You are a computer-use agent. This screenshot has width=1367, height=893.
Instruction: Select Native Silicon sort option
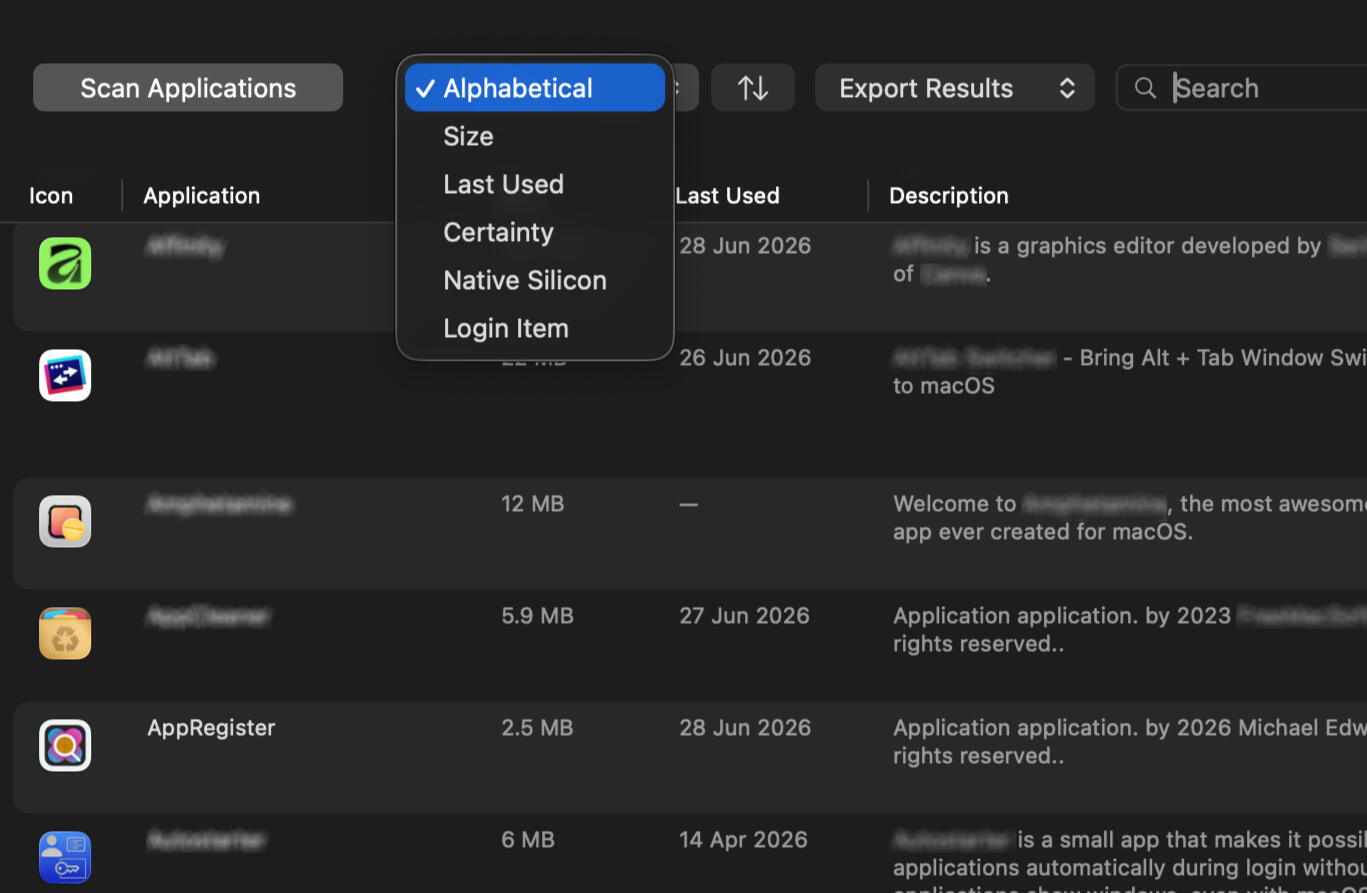[535, 280]
